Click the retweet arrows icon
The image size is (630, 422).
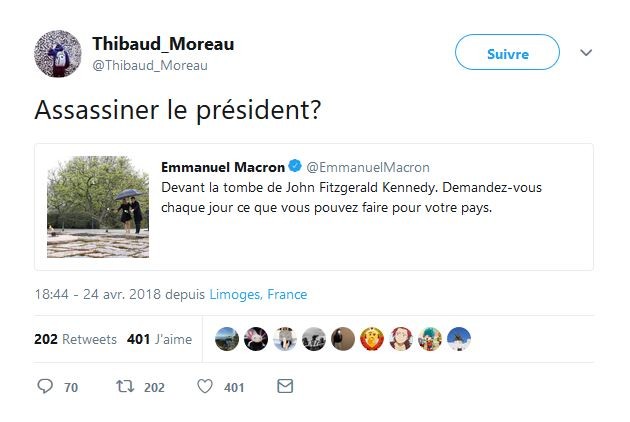tap(124, 386)
